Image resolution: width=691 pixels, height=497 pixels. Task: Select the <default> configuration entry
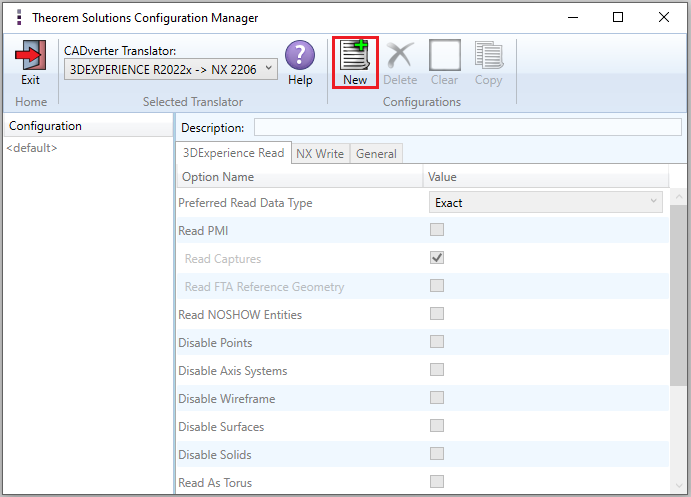click(32, 148)
